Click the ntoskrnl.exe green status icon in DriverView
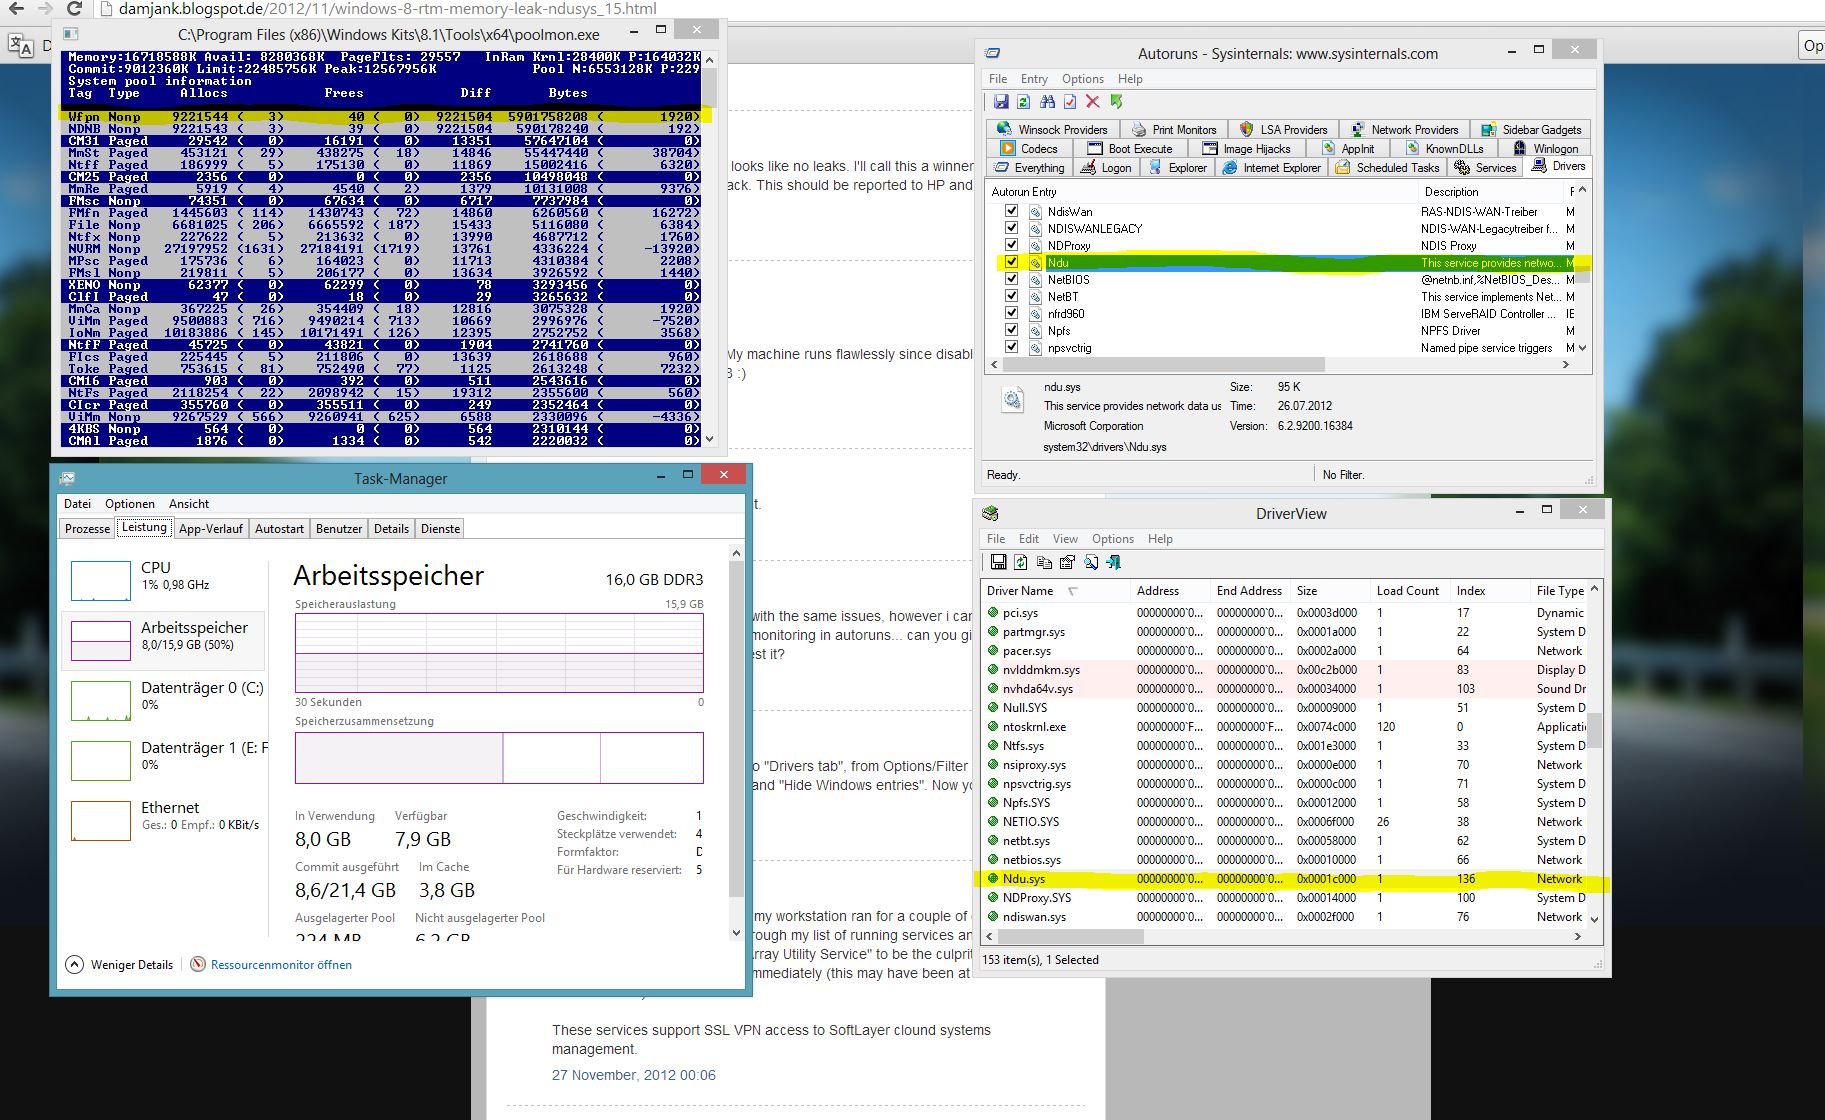Screen dimensions: 1825x1120 click(993, 727)
